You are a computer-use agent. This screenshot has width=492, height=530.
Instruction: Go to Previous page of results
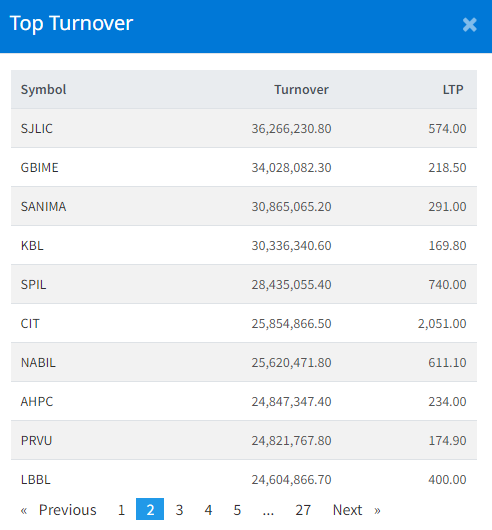(58, 509)
